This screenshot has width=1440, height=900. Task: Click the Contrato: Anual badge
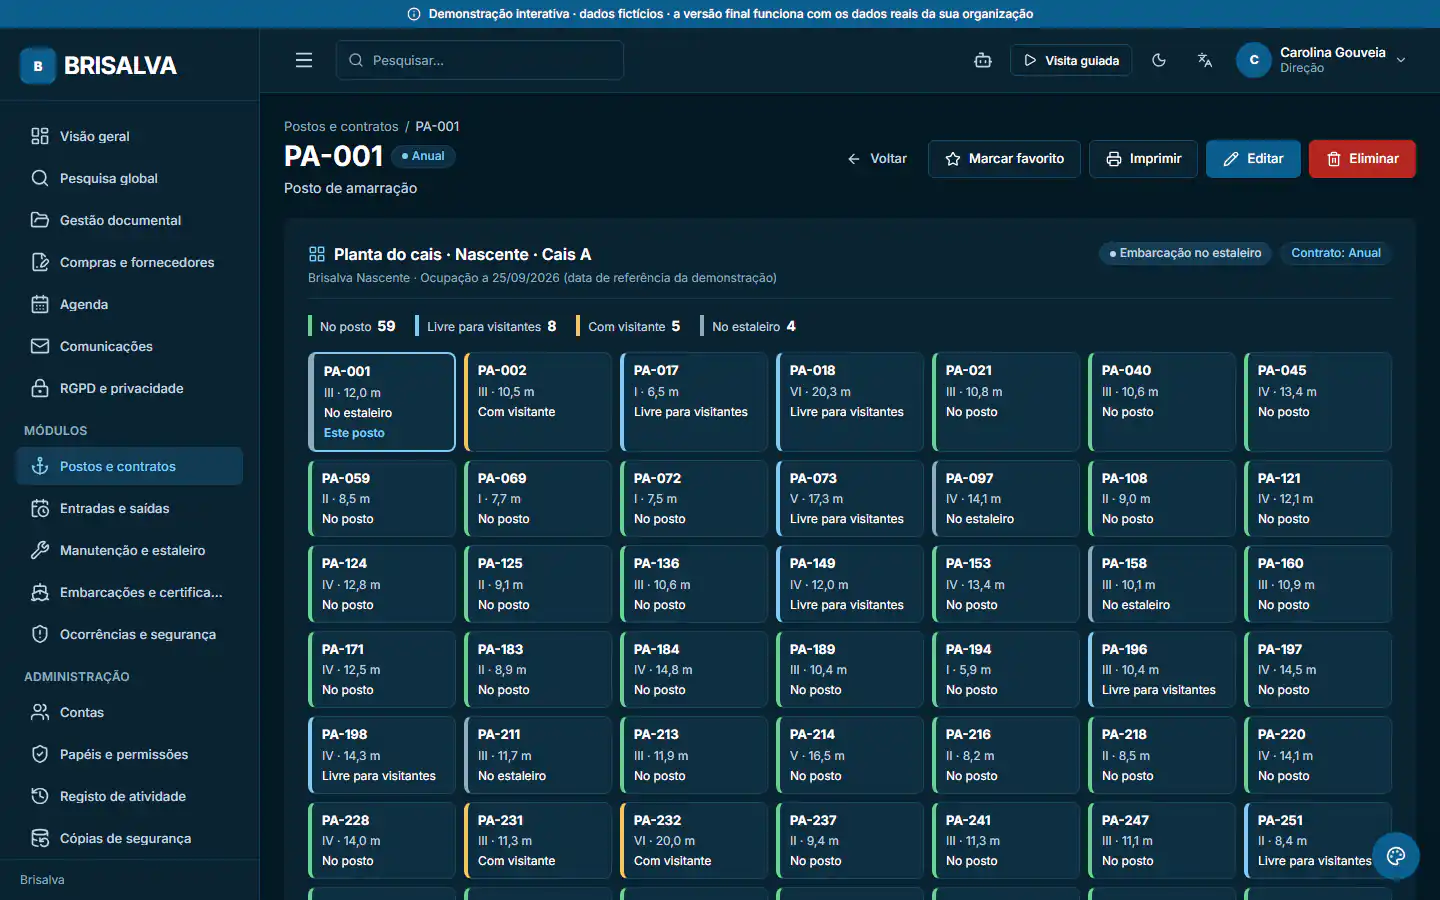pos(1336,253)
